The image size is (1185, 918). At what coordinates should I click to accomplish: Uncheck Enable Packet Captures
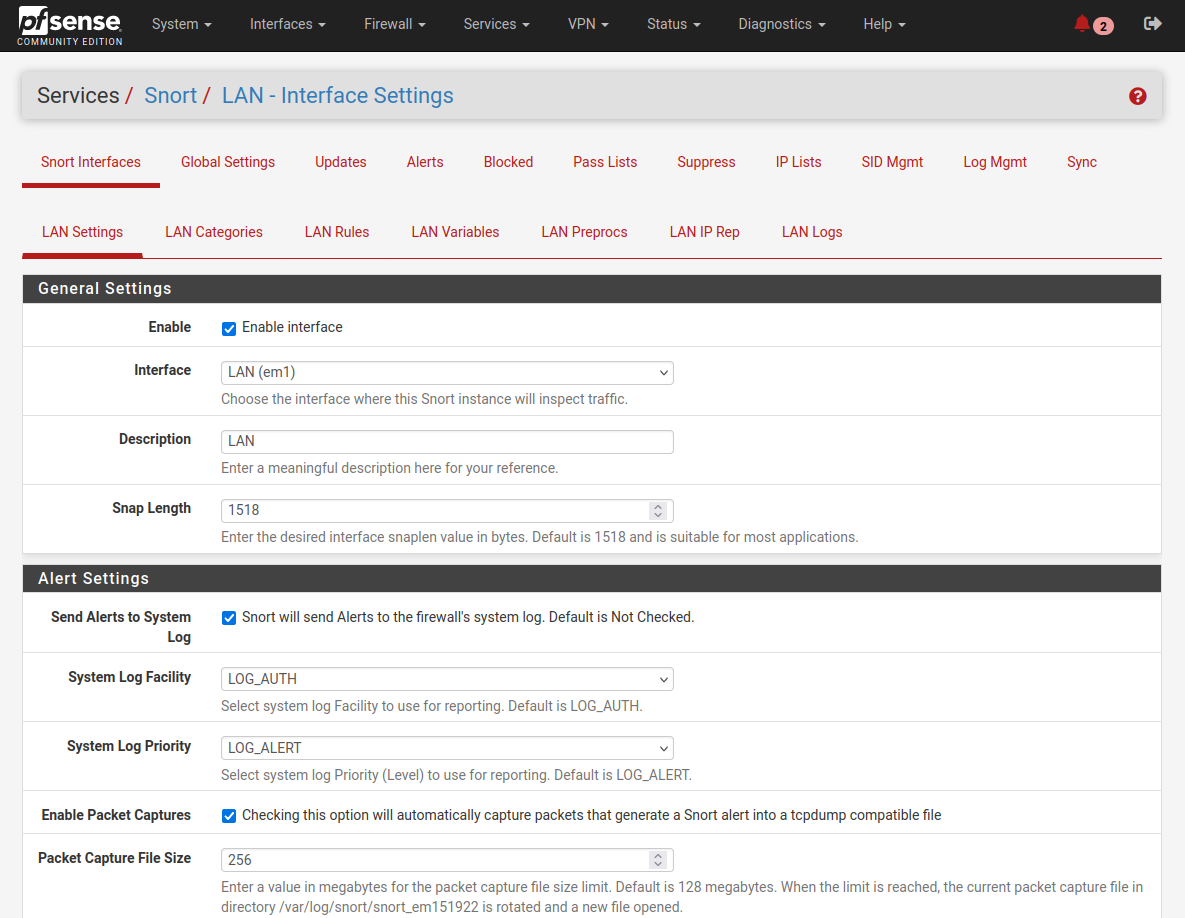point(229,815)
